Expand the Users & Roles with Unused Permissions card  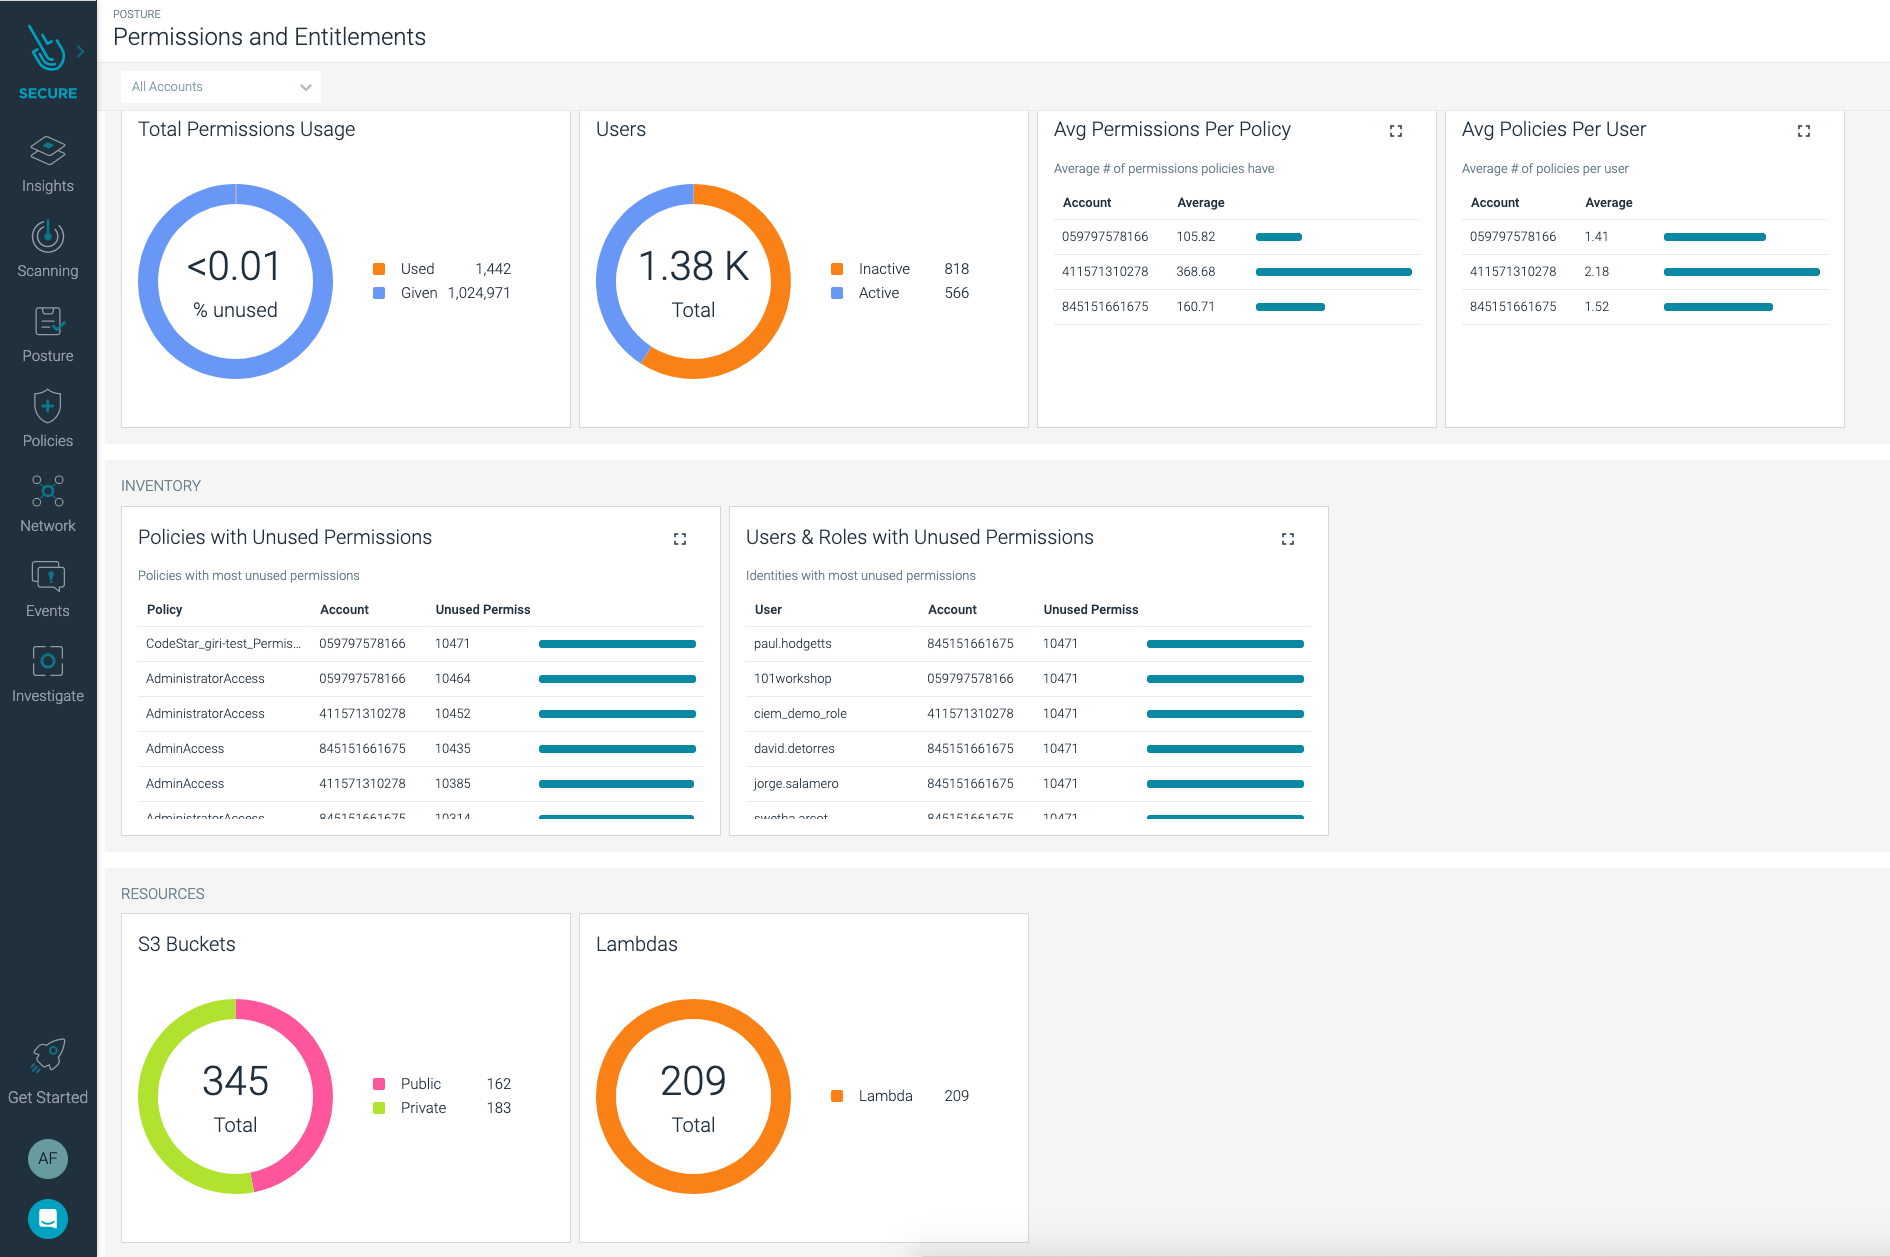pyautogui.click(x=1288, y=539)
